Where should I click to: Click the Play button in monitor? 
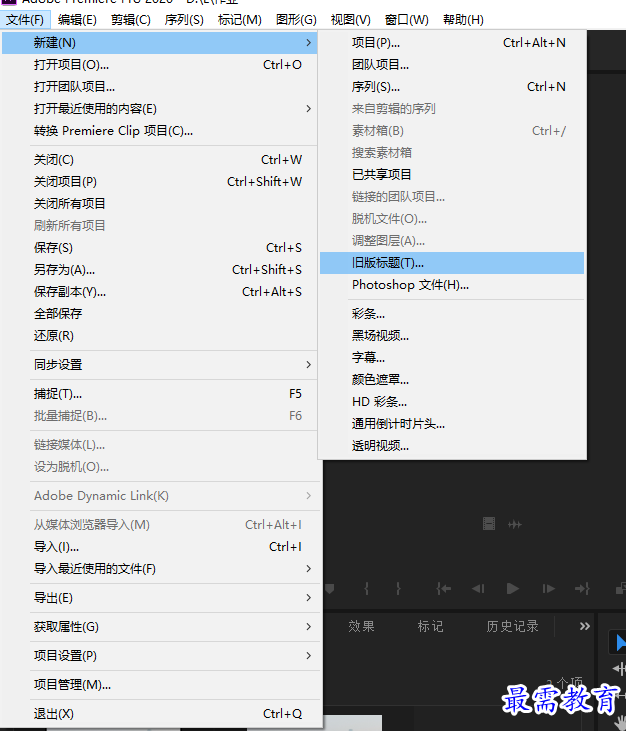pos(513,589)
